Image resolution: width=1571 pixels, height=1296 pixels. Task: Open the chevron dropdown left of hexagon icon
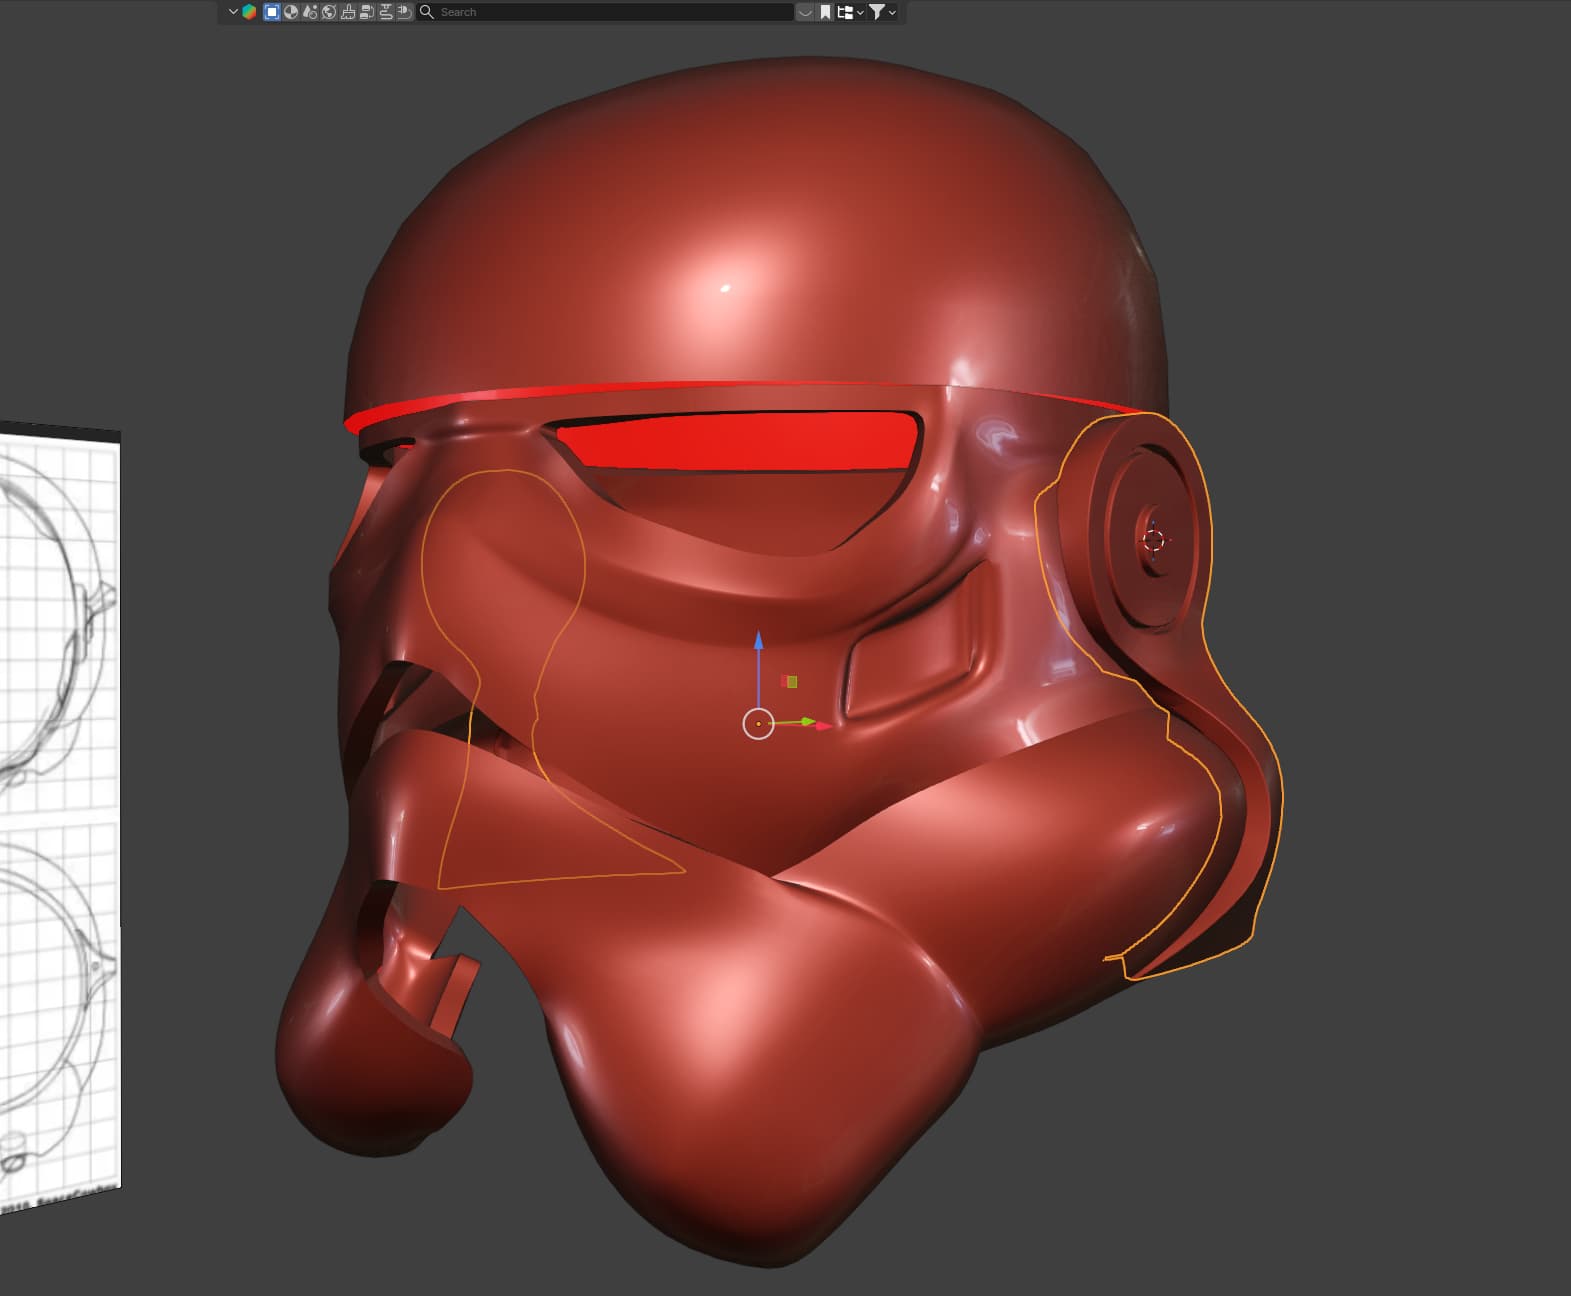tap(233, 12)
